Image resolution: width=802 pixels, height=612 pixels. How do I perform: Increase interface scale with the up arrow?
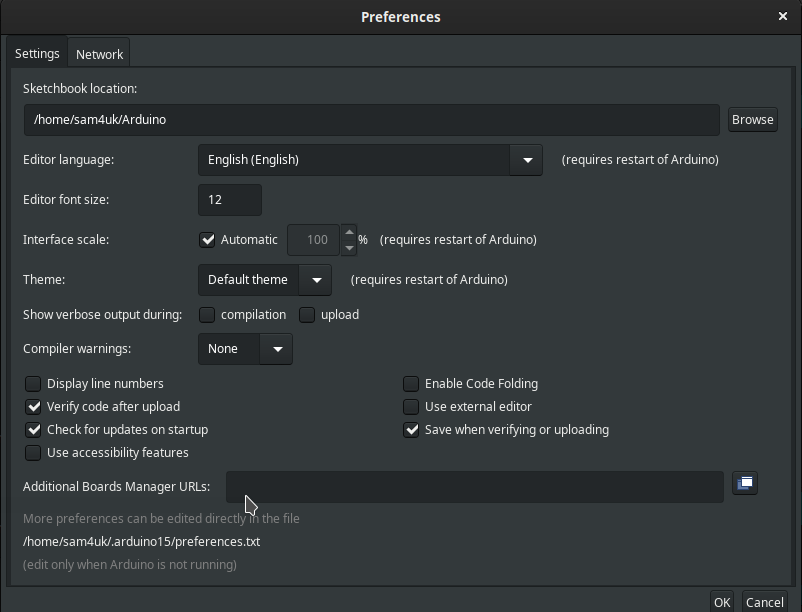point(349,232)
